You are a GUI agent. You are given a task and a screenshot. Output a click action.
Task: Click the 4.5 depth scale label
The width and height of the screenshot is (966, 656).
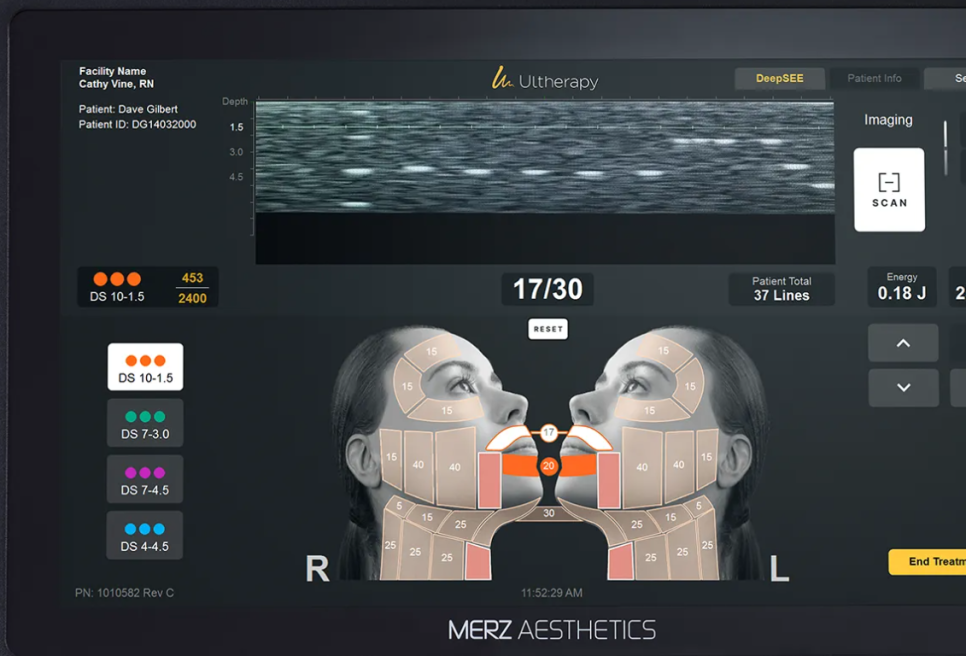(x=236, y=177)
